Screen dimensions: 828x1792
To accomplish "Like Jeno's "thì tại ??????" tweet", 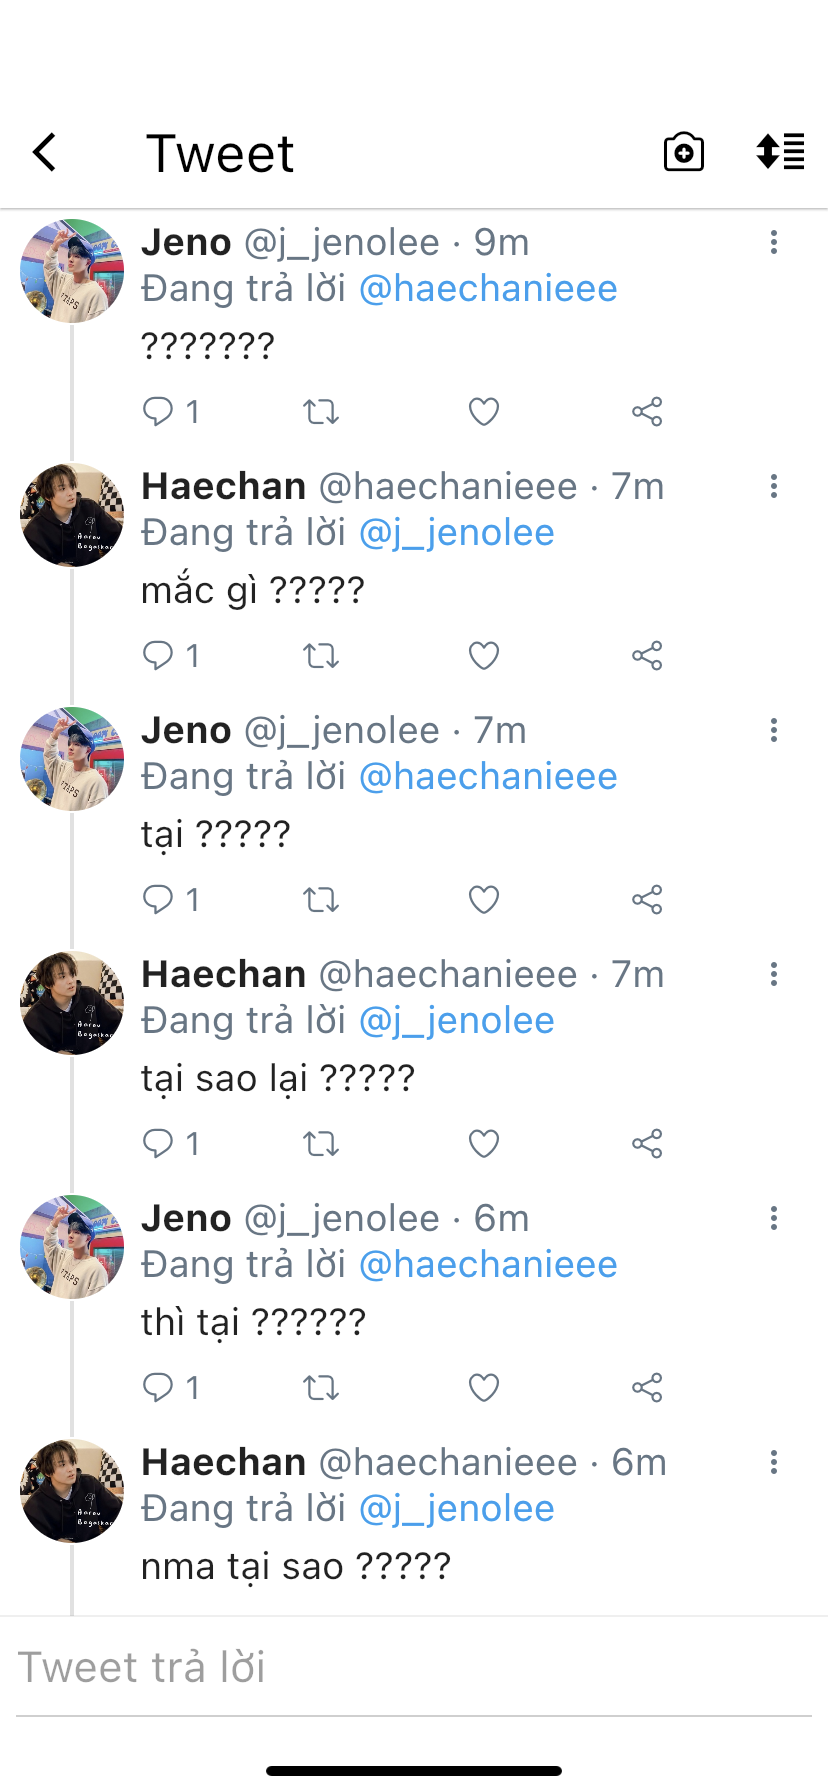I will [x=484, y=1388].
